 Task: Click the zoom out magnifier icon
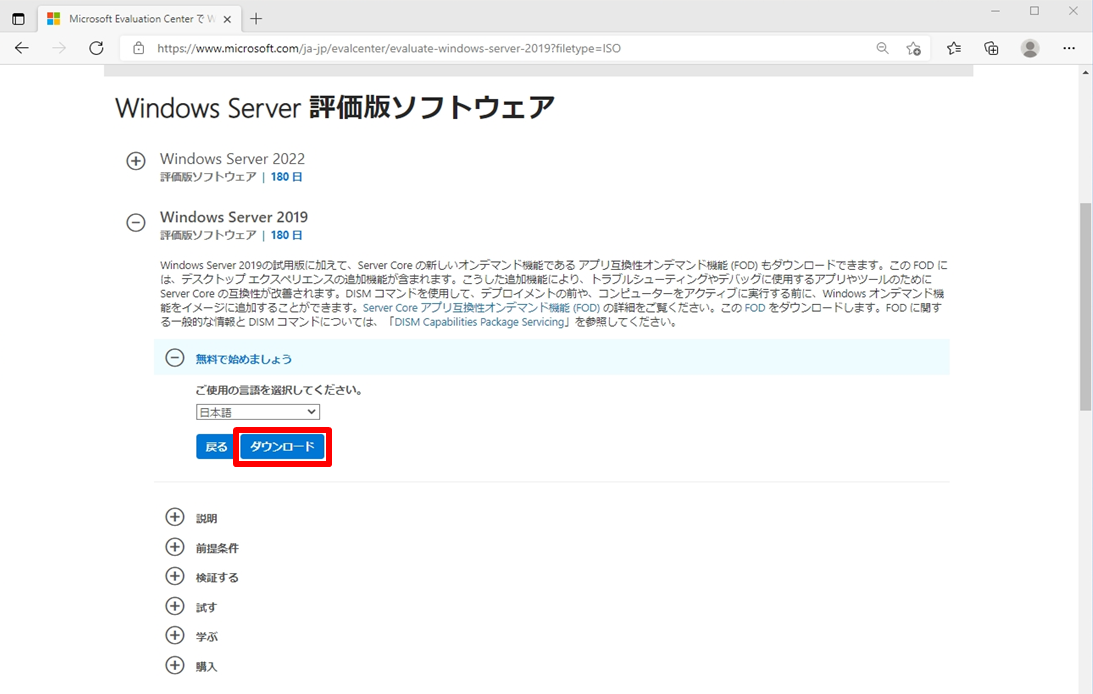[882, 48]
